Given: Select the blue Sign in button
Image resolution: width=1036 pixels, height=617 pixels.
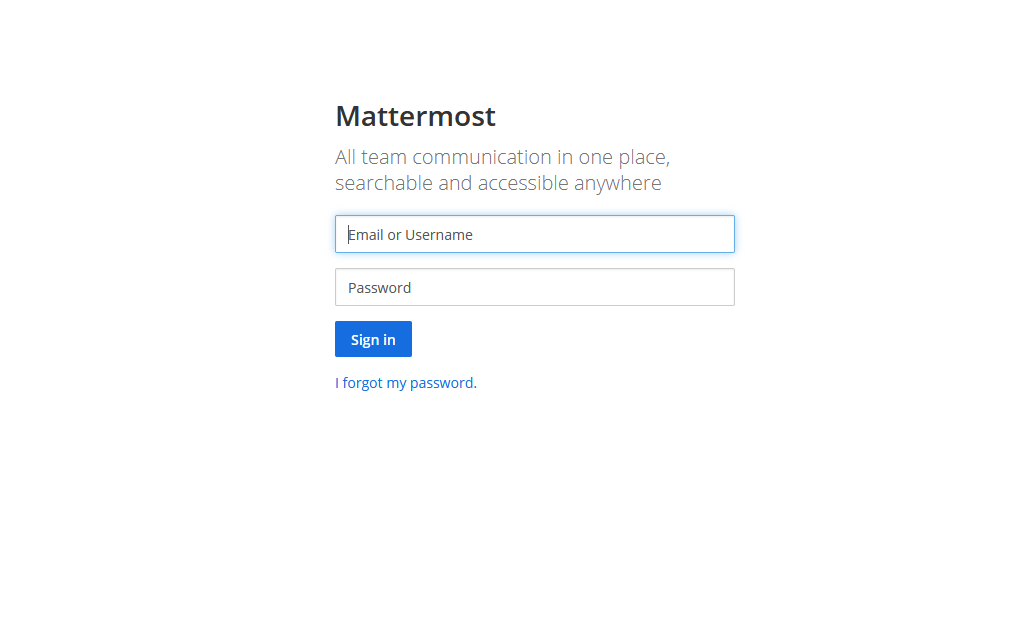Looking at the screenshot, I should (x=373, y=338).
